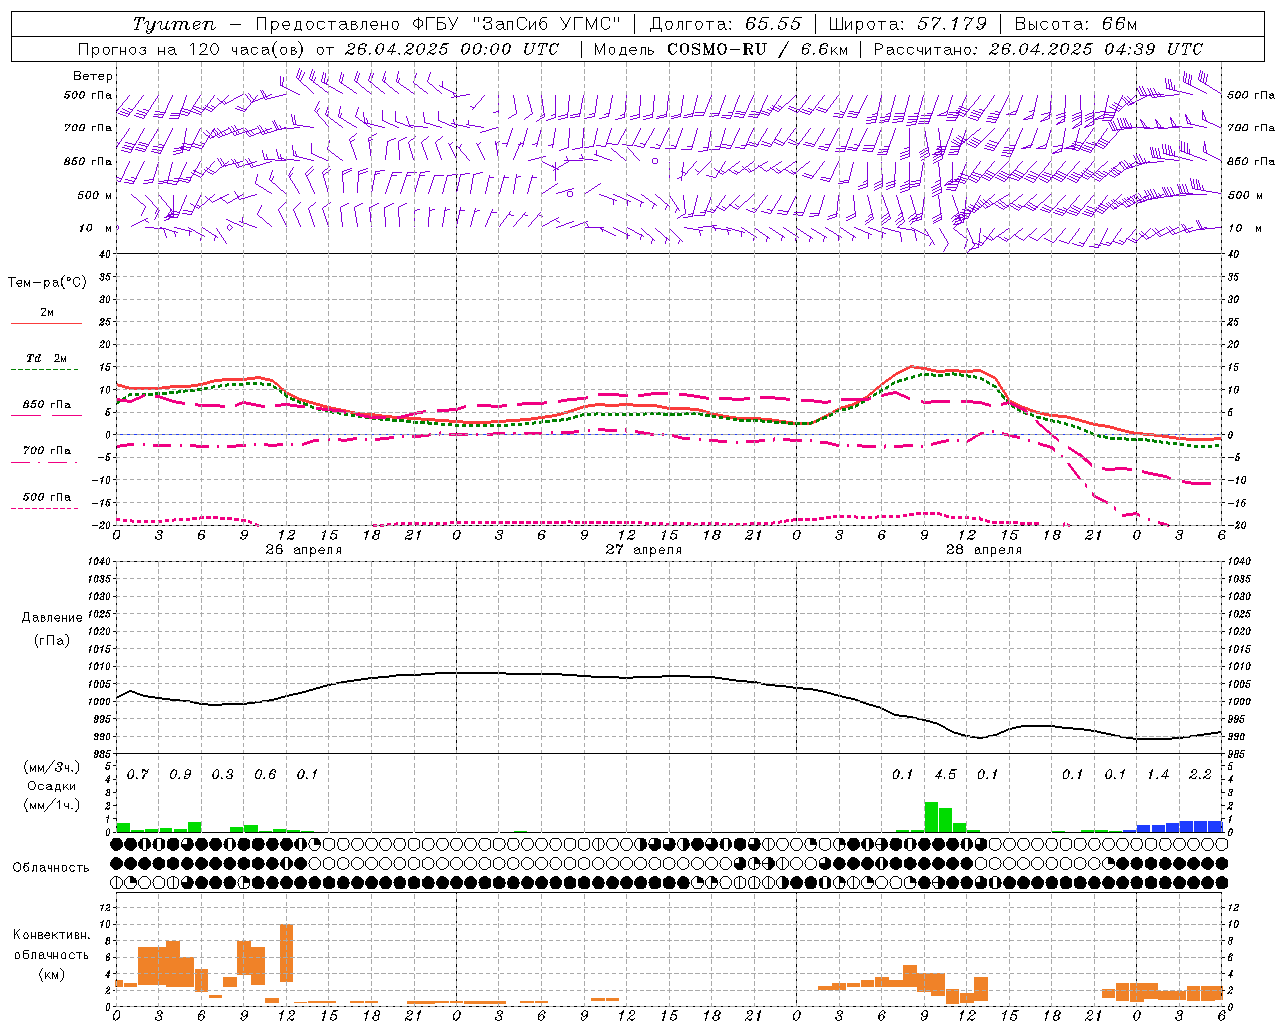
Task: Click the "Осадки" precipitation label
Action: click(x=51, y=786)
